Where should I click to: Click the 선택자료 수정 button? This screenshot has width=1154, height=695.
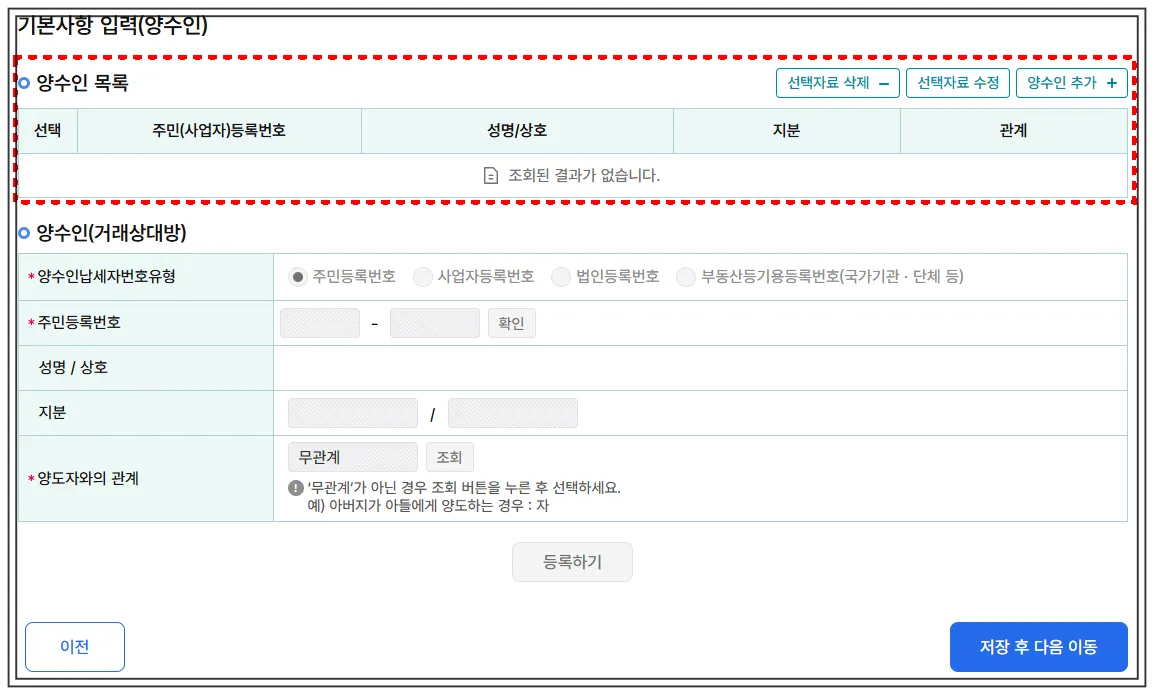[x=955, y=83]
